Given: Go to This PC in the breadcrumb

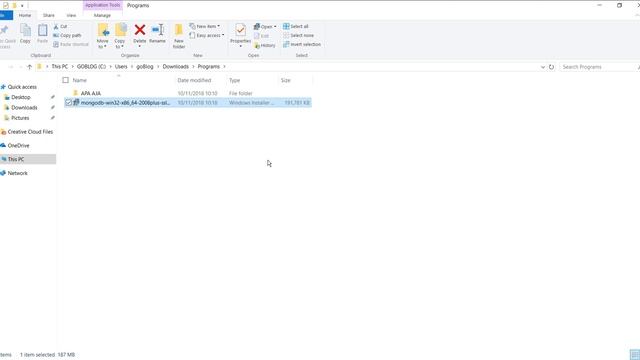Looking at the screenshot, I should [x=60, y=67].
